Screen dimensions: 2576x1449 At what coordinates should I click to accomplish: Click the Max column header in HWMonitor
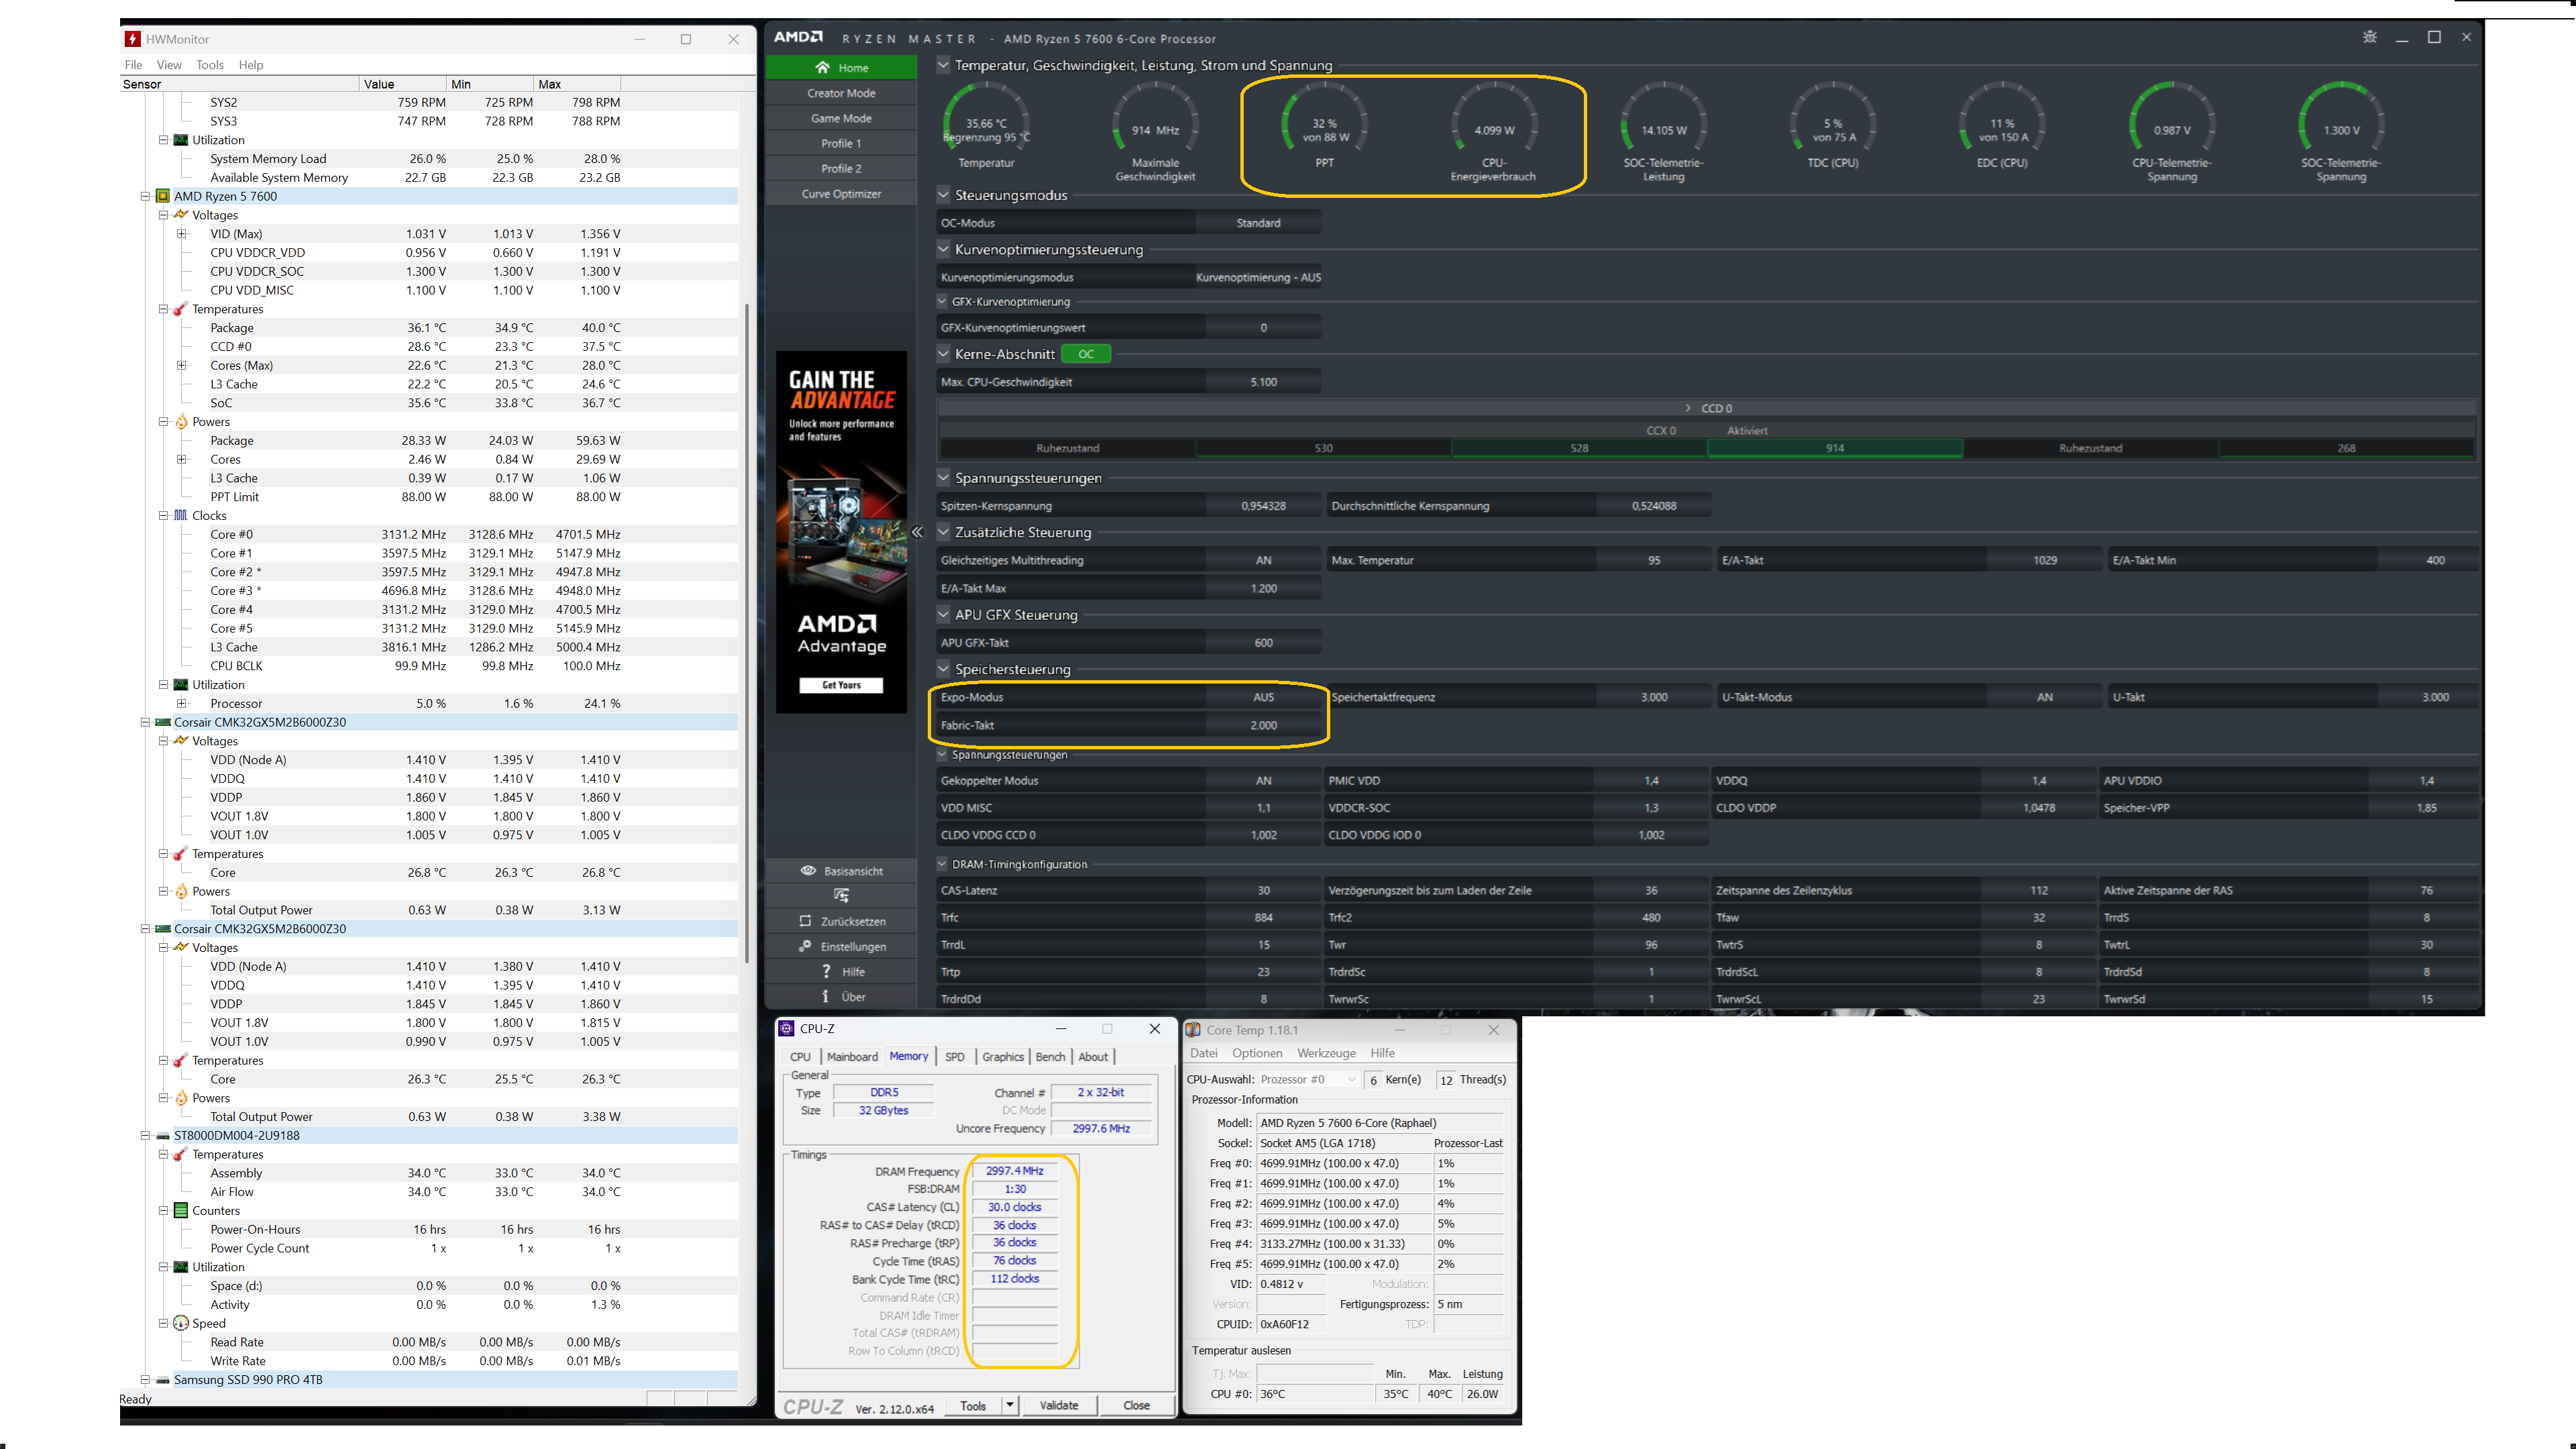(577, 84)
